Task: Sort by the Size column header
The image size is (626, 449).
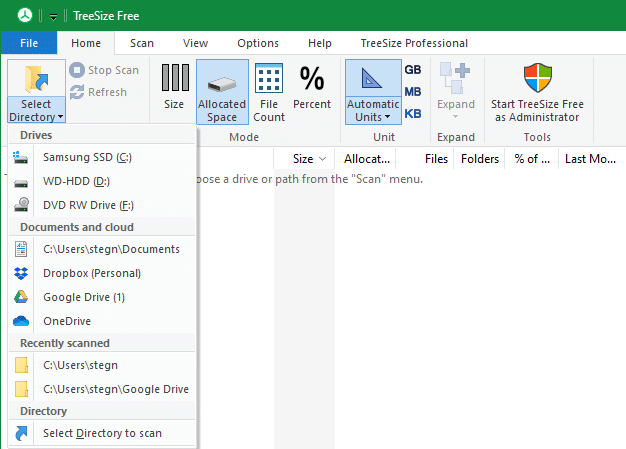Action: tap(304, 158)
